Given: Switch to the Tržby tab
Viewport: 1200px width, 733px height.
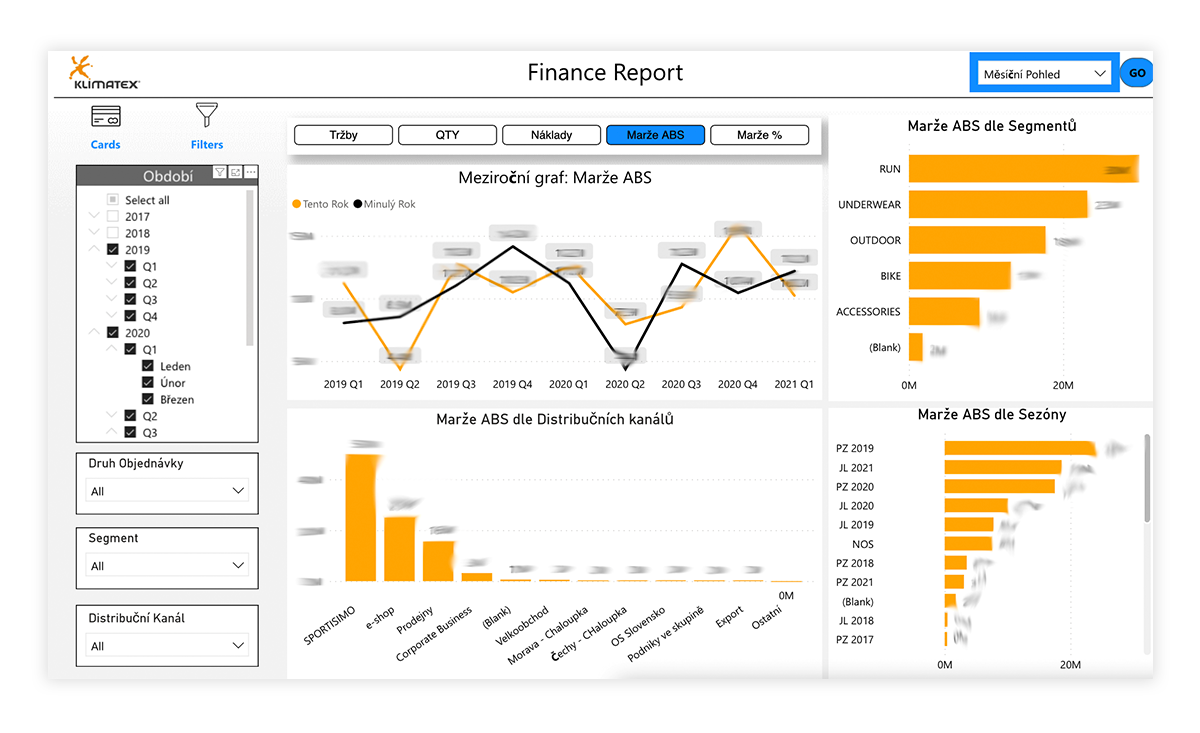Looking at the screenshot, I should pos(343,135).
